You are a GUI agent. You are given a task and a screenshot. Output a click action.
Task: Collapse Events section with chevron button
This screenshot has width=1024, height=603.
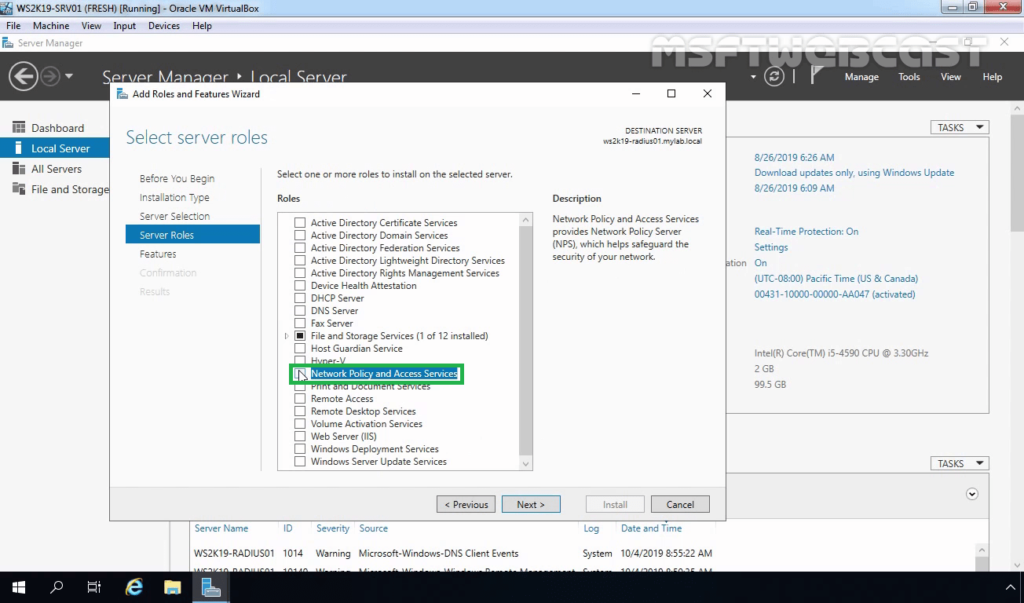972,494
